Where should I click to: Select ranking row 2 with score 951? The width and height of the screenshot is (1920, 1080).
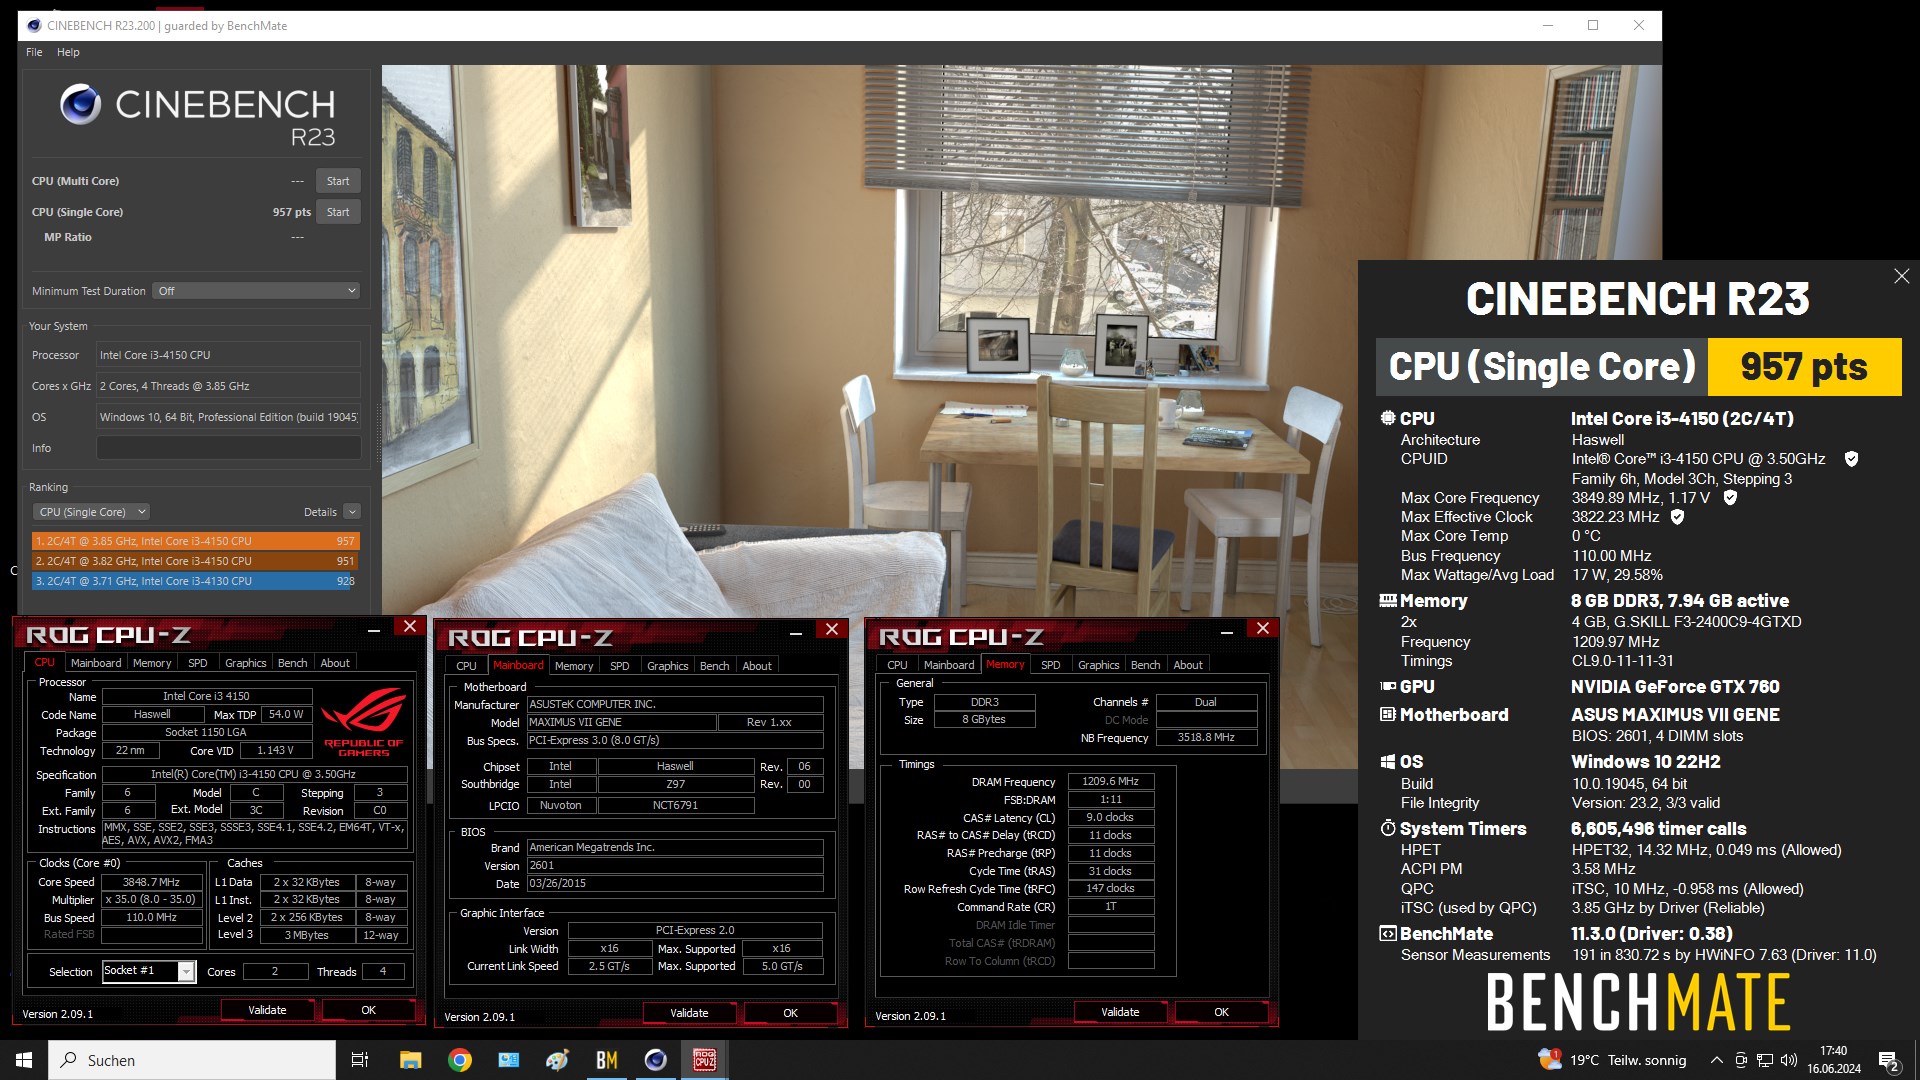tap(195, 561)
